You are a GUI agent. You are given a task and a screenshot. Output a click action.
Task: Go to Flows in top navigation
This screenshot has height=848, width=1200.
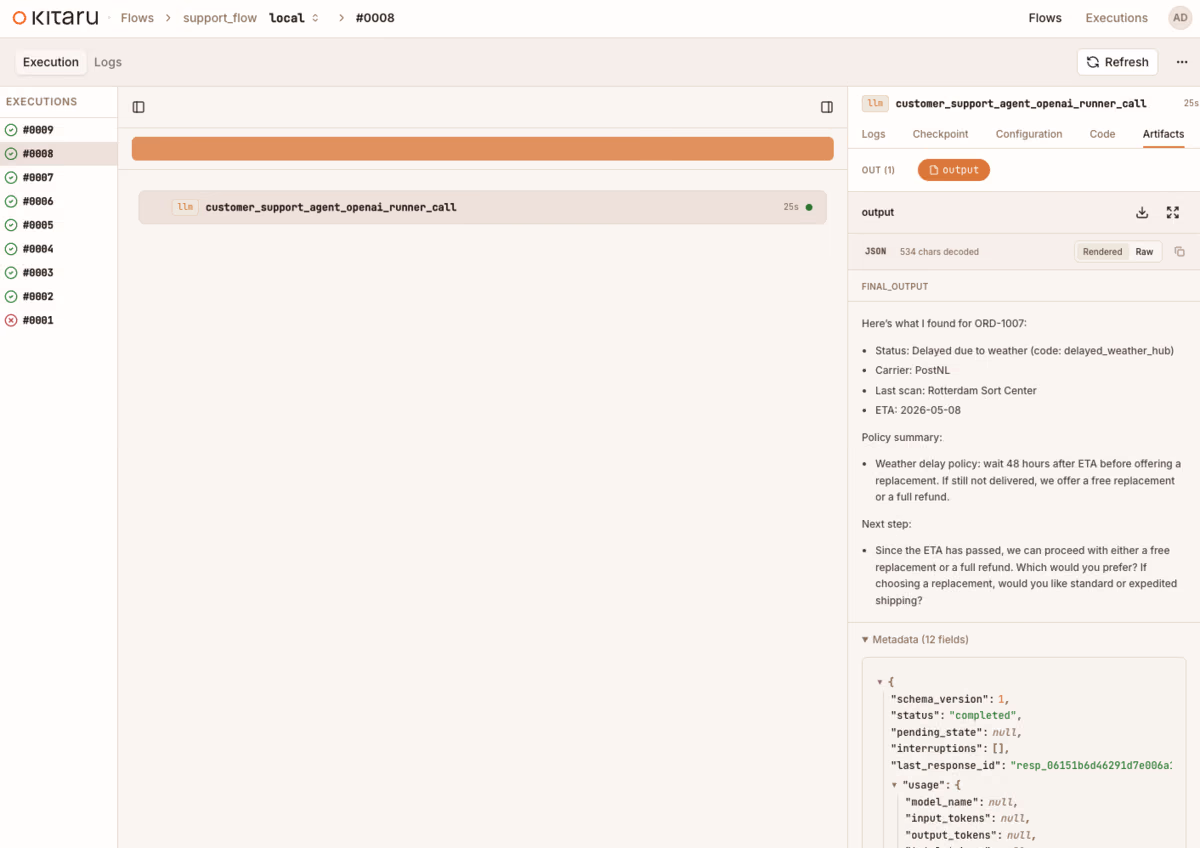point(1045,18)
